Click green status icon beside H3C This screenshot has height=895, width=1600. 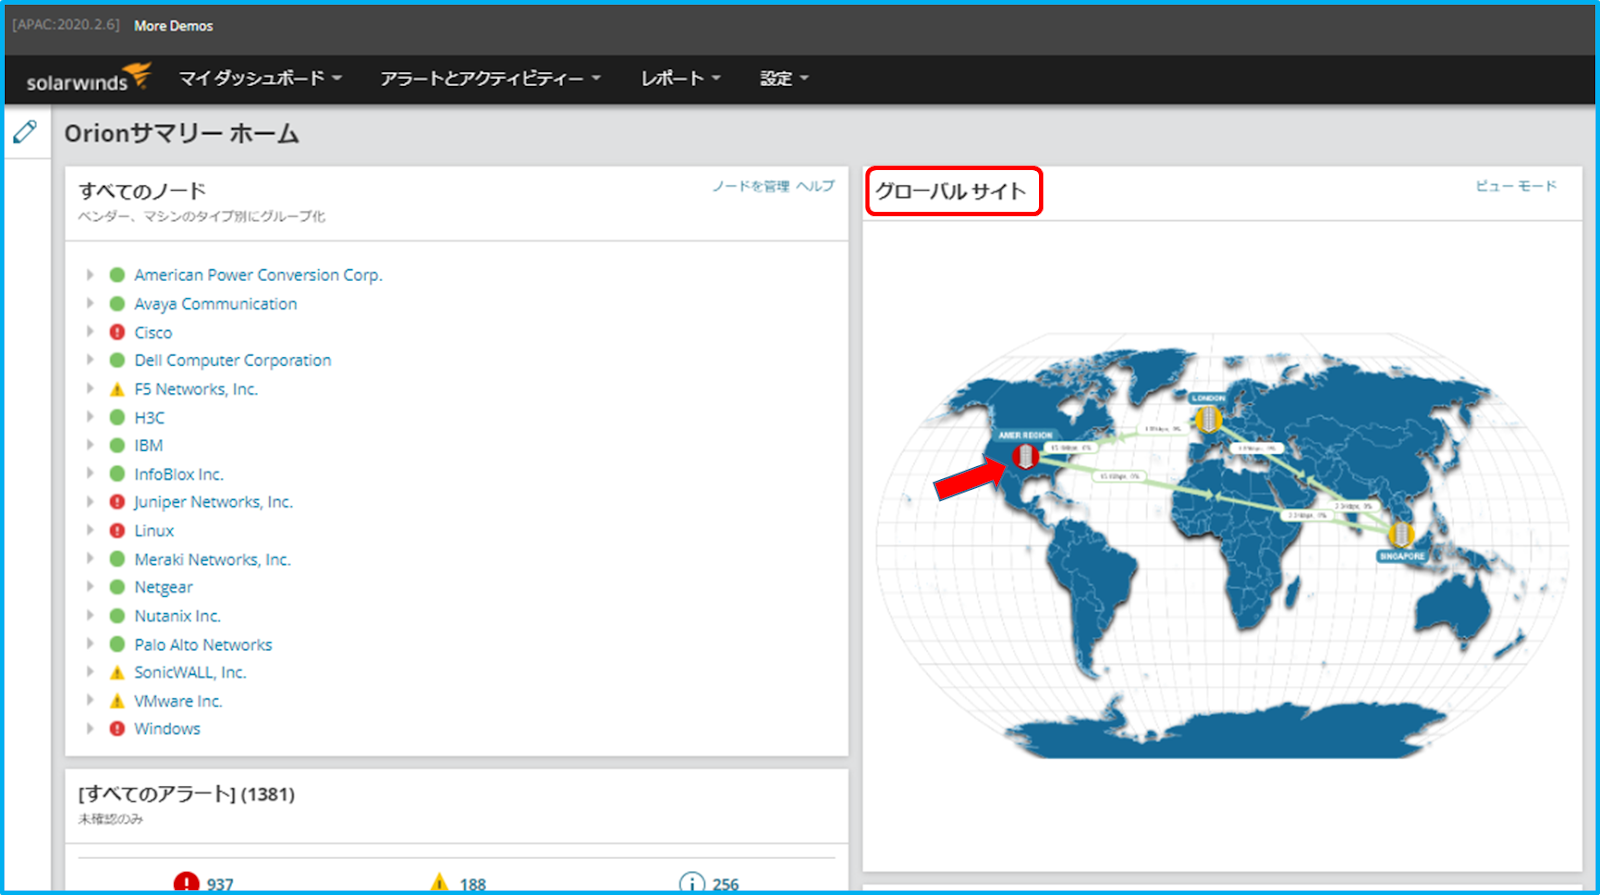pyautogui.click(x=117, y=417)
